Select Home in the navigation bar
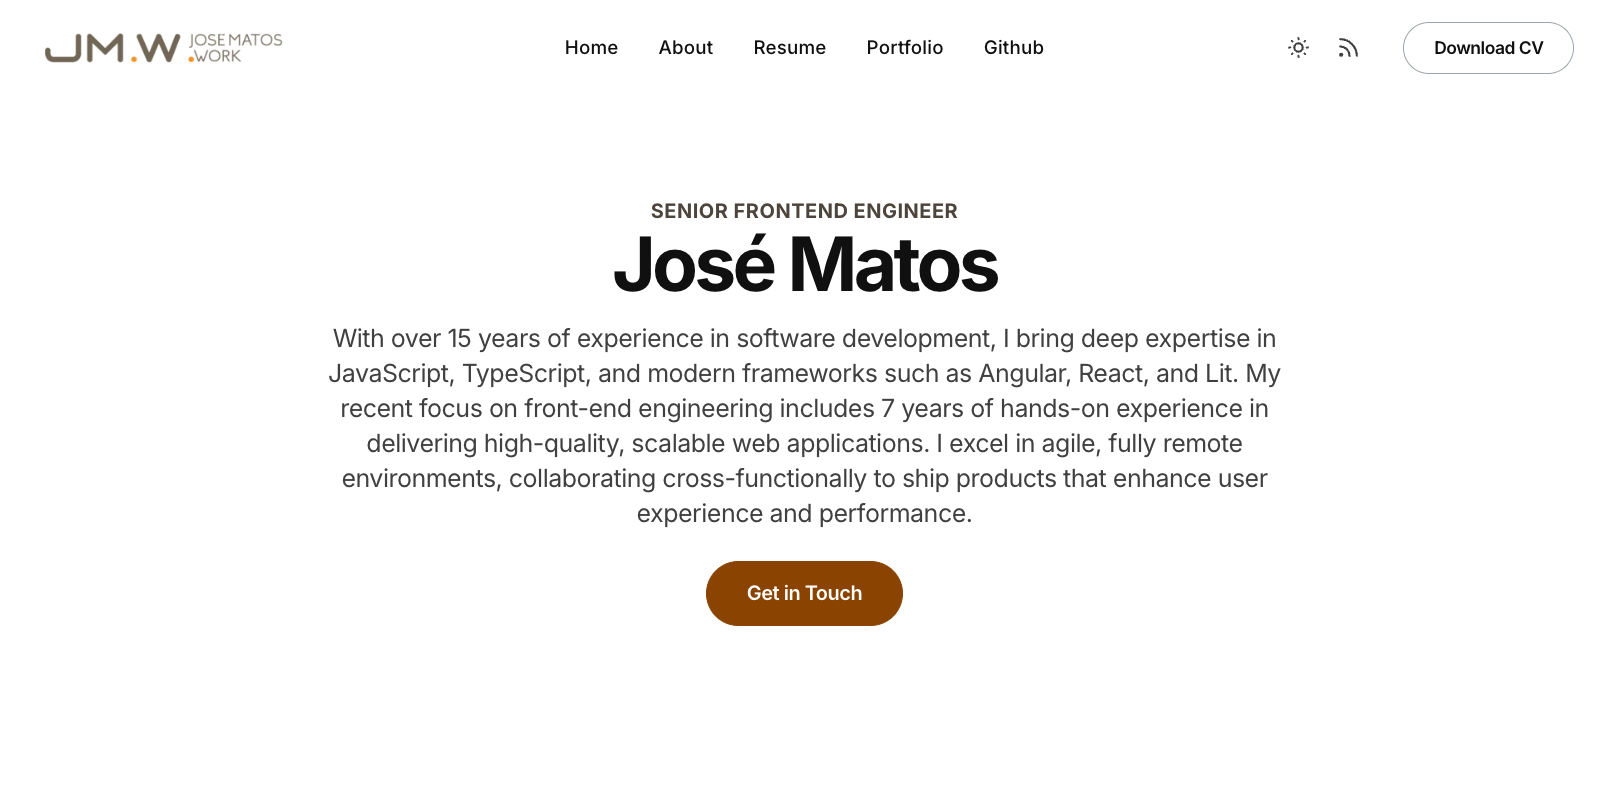 click(591, 47)
